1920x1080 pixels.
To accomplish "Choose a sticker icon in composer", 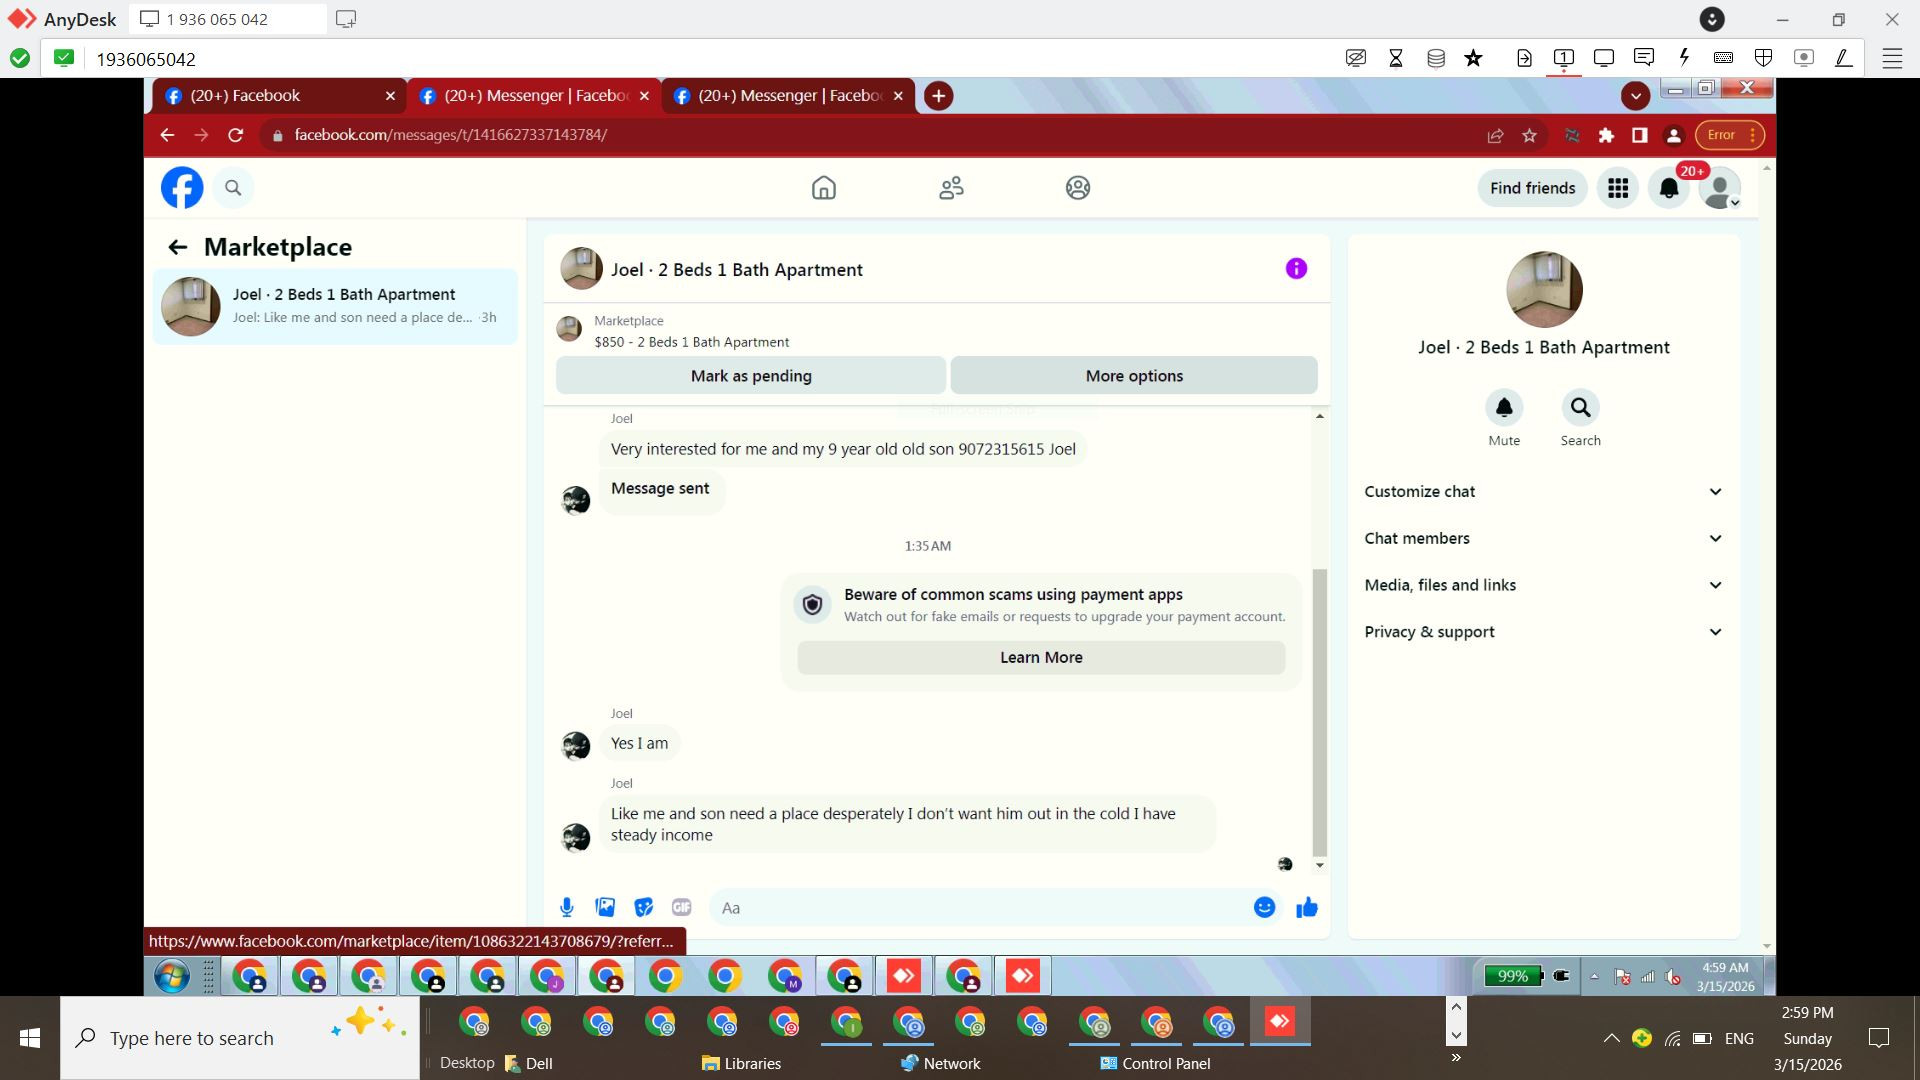I will click(x=644, y=907).
